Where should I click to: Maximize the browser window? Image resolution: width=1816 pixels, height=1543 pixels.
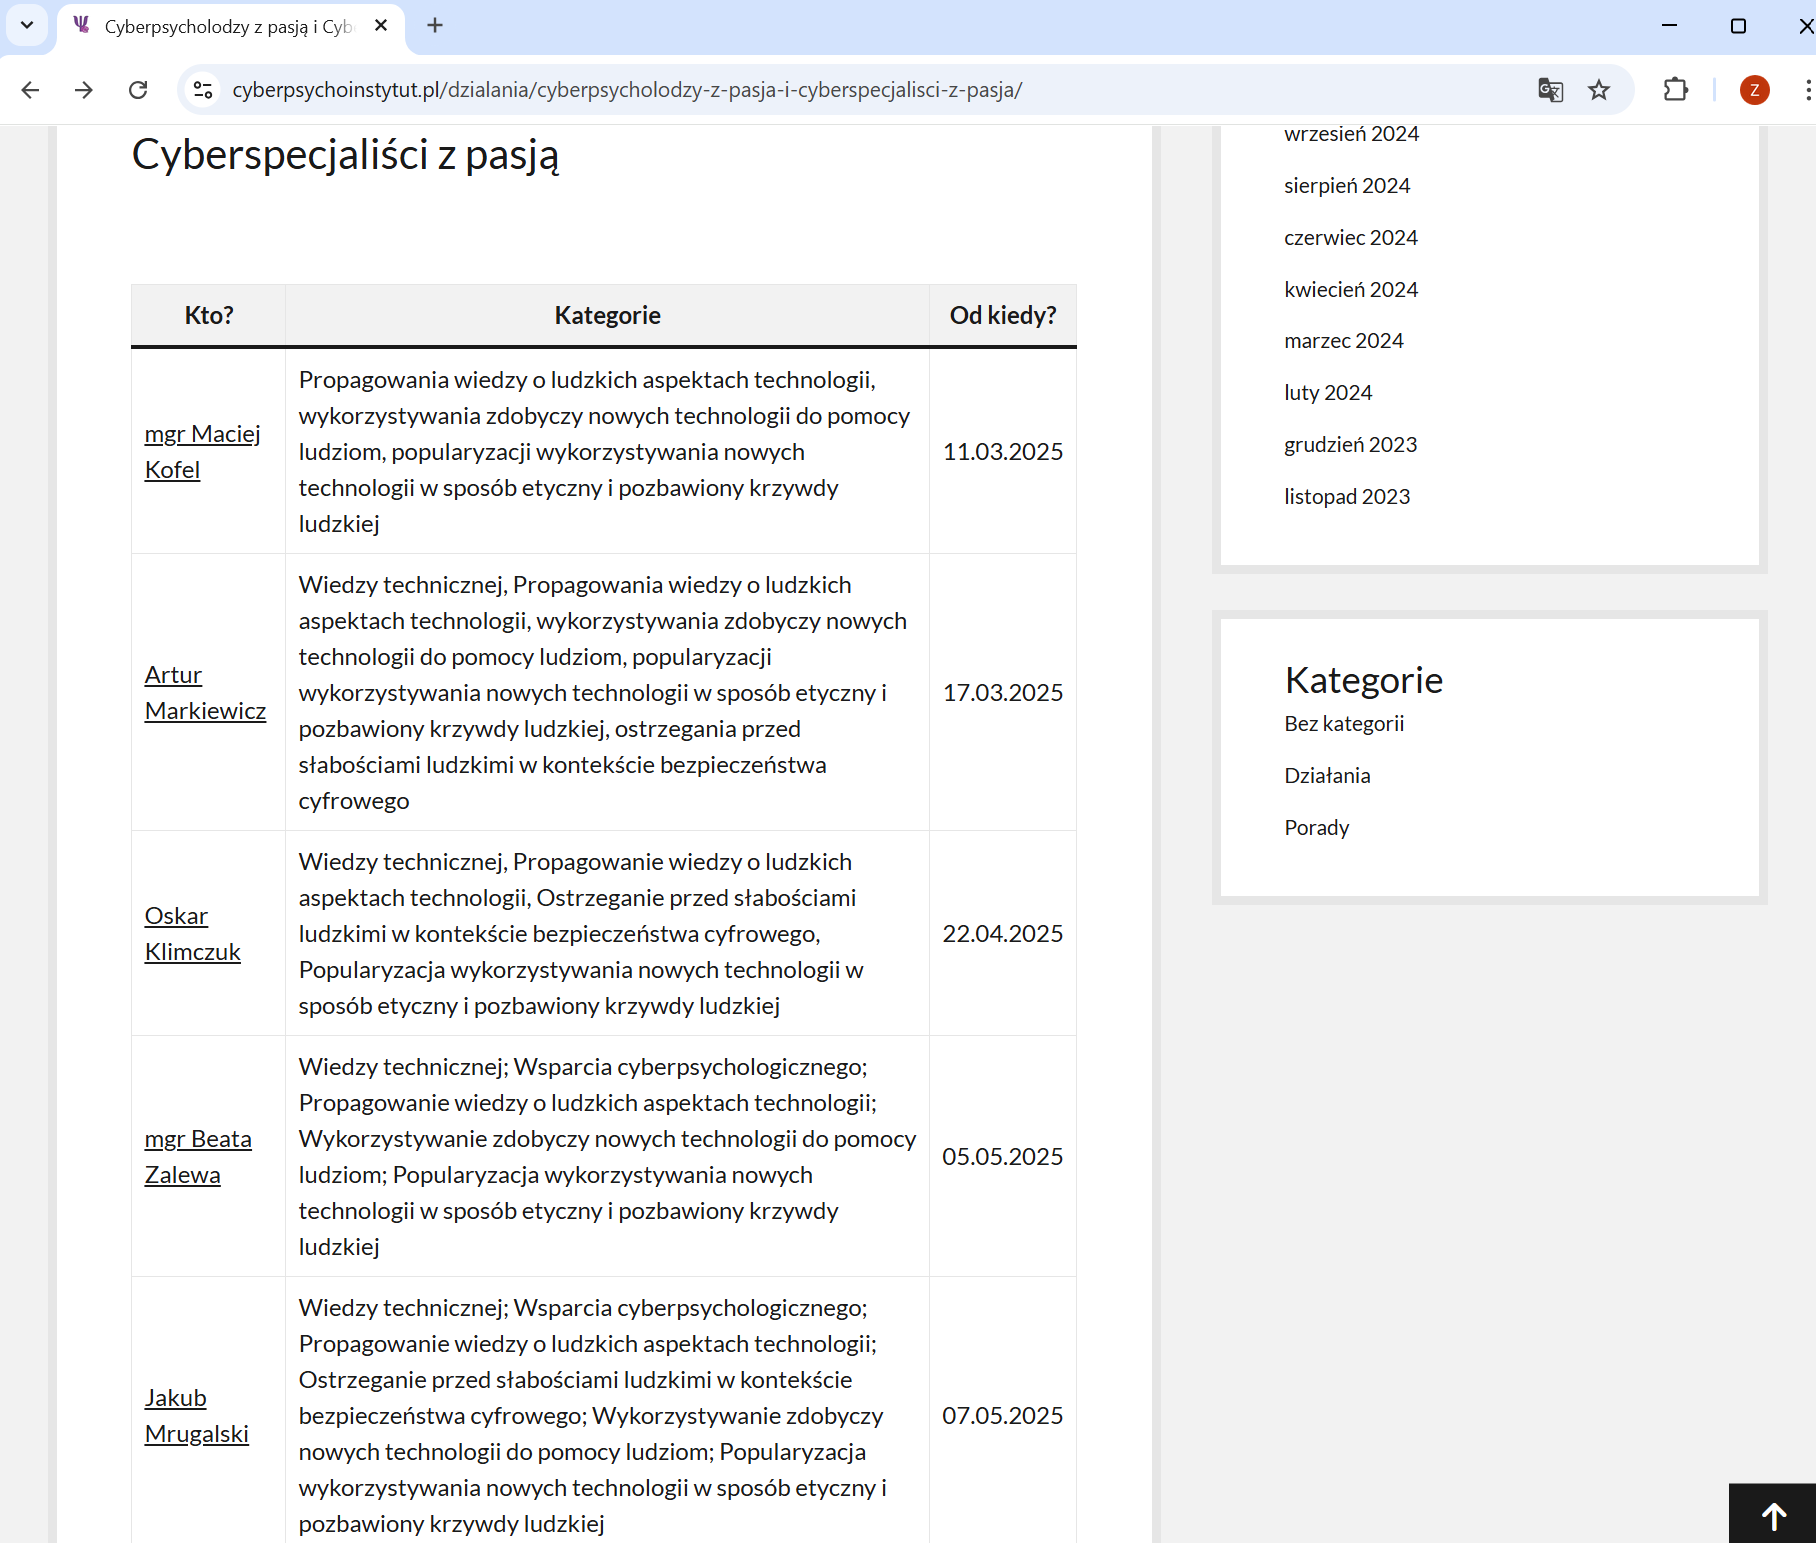point(1738,26)
